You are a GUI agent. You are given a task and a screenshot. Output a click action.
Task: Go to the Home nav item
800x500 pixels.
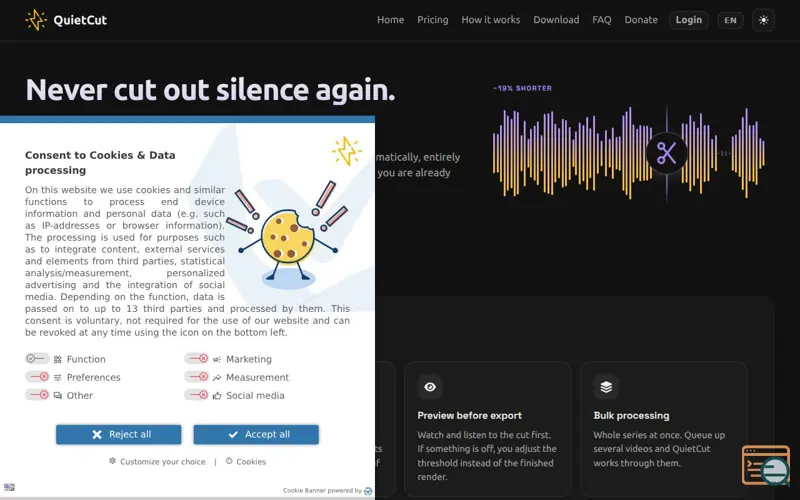pos(390,20)
